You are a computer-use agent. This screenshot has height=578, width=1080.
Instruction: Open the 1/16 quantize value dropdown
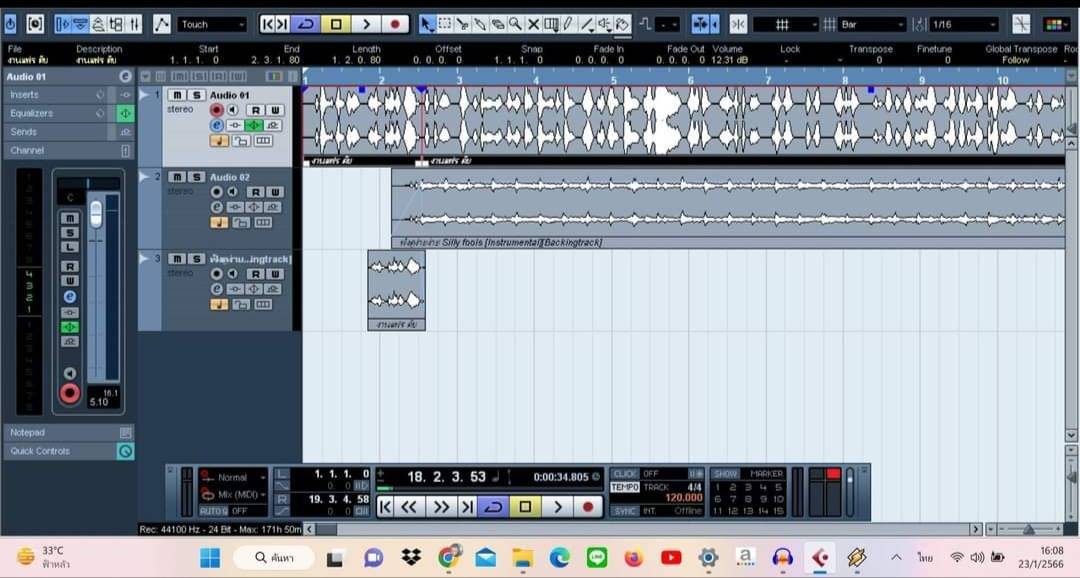(x=963, y=24)
